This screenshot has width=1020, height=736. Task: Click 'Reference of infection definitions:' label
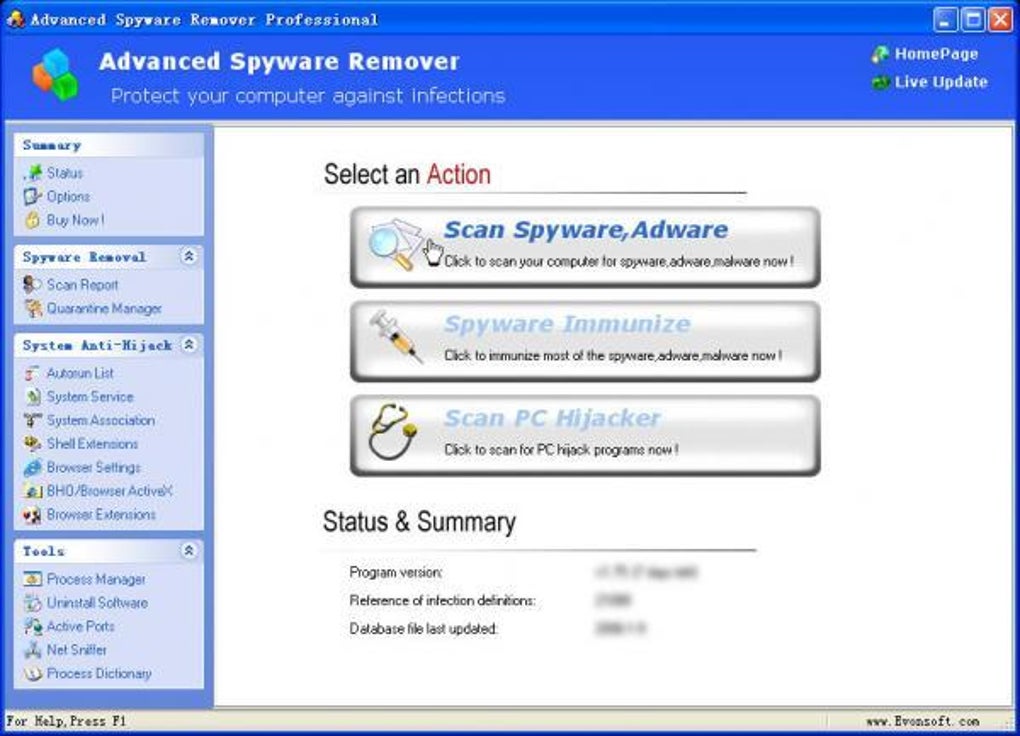pos(442,600)
